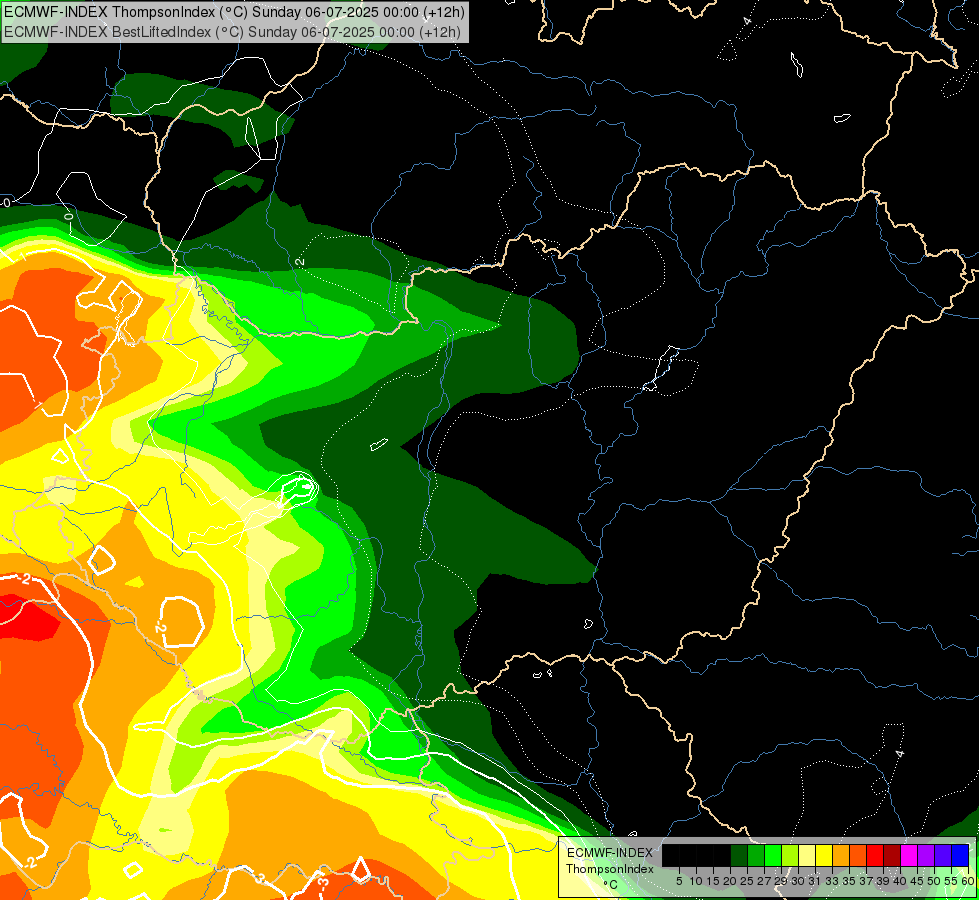Click the legend tick label 60
Viewport: 979px width, 900px height.
click(x=968, y=881)
